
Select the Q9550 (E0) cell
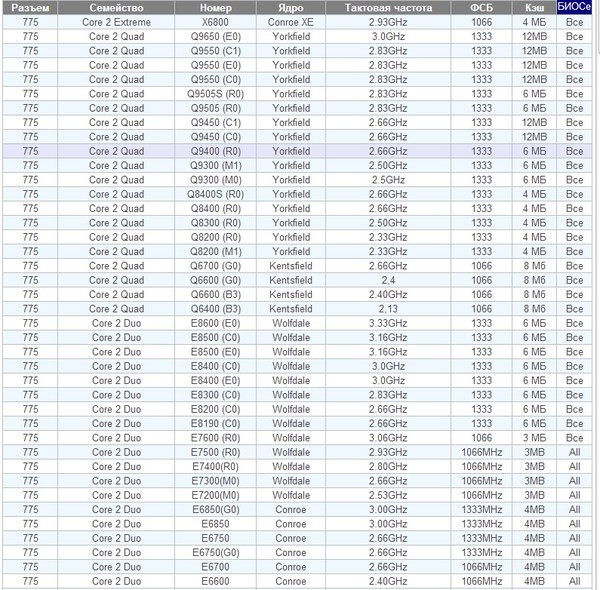pos(215,65)
